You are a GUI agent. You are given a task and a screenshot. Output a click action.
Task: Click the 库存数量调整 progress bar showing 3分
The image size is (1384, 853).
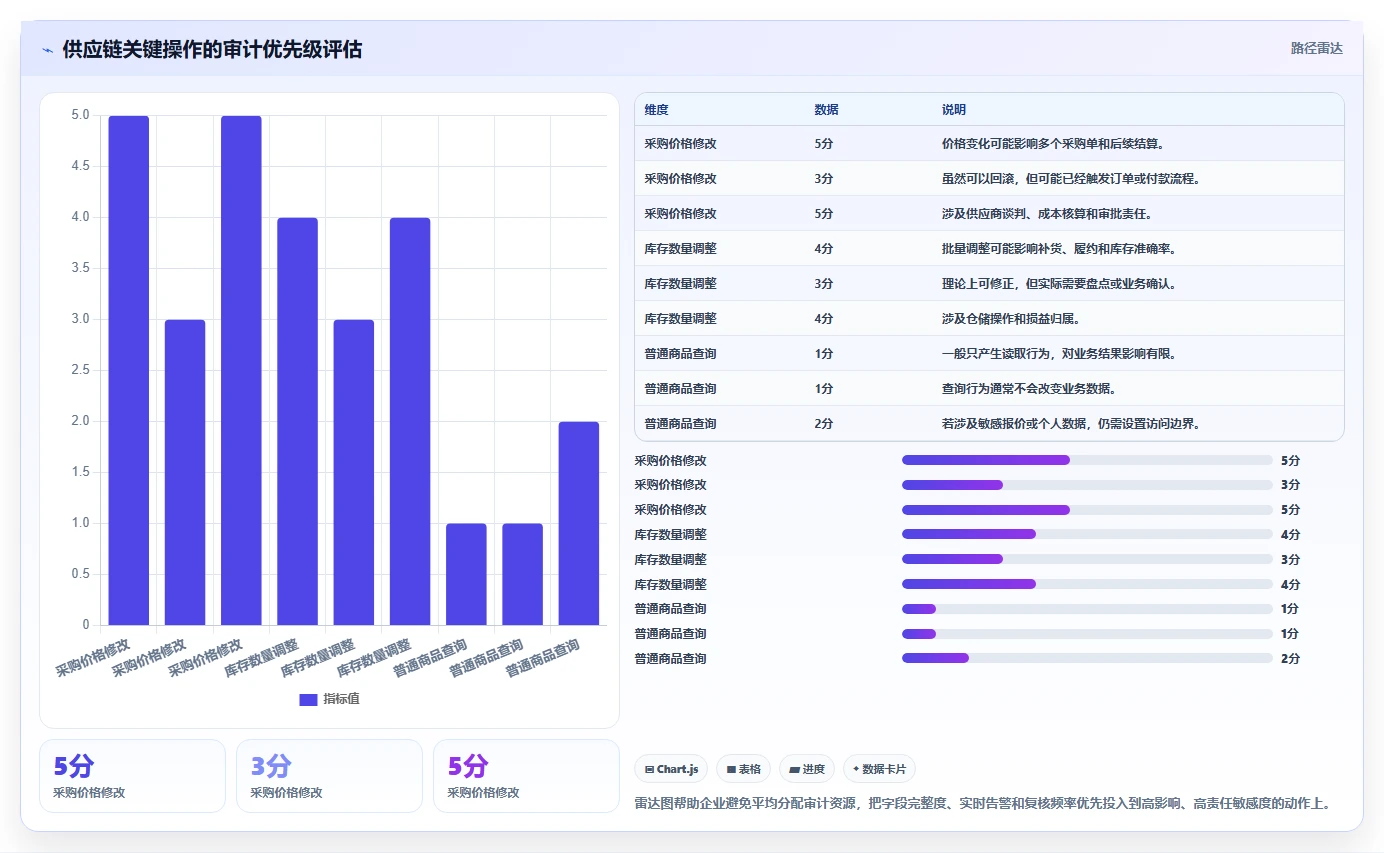pyautogui.click(x=1087, y=559)
